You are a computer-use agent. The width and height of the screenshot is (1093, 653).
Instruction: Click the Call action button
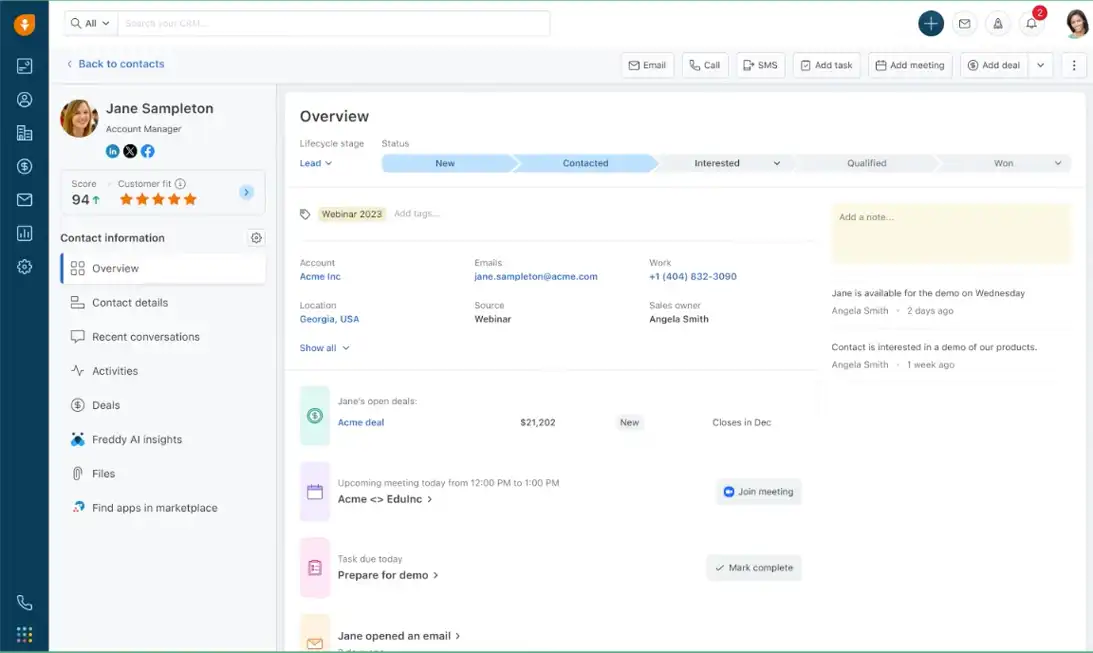click(x=705, y=65)
